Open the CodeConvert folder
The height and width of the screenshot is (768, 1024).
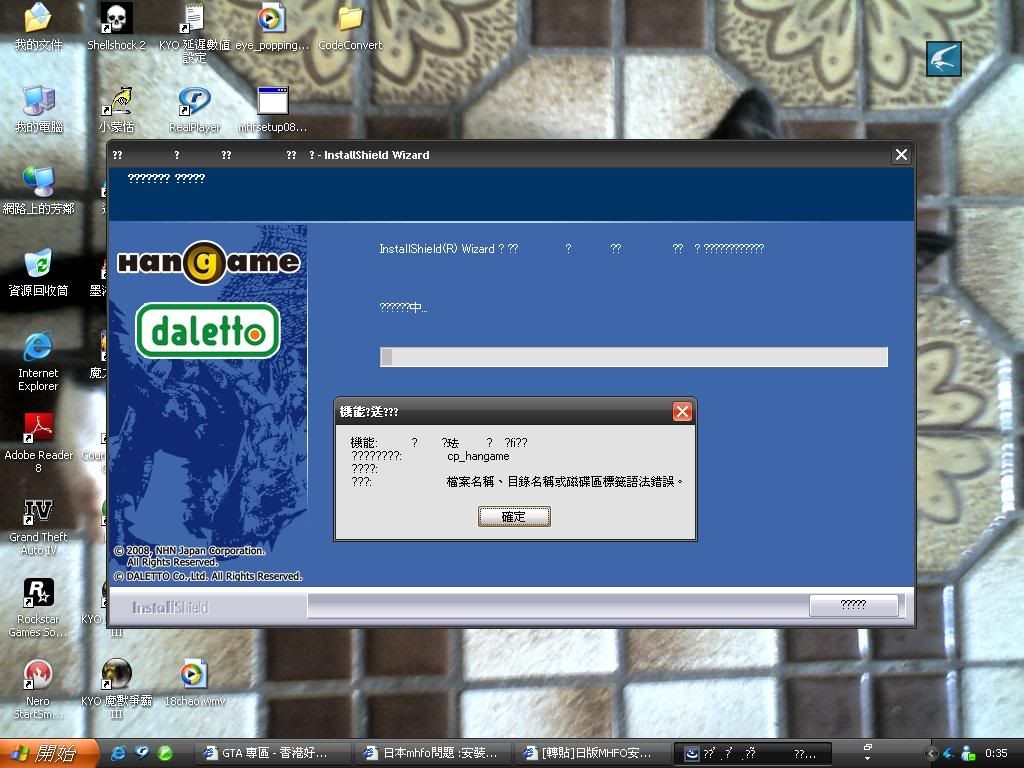point(350,26)
